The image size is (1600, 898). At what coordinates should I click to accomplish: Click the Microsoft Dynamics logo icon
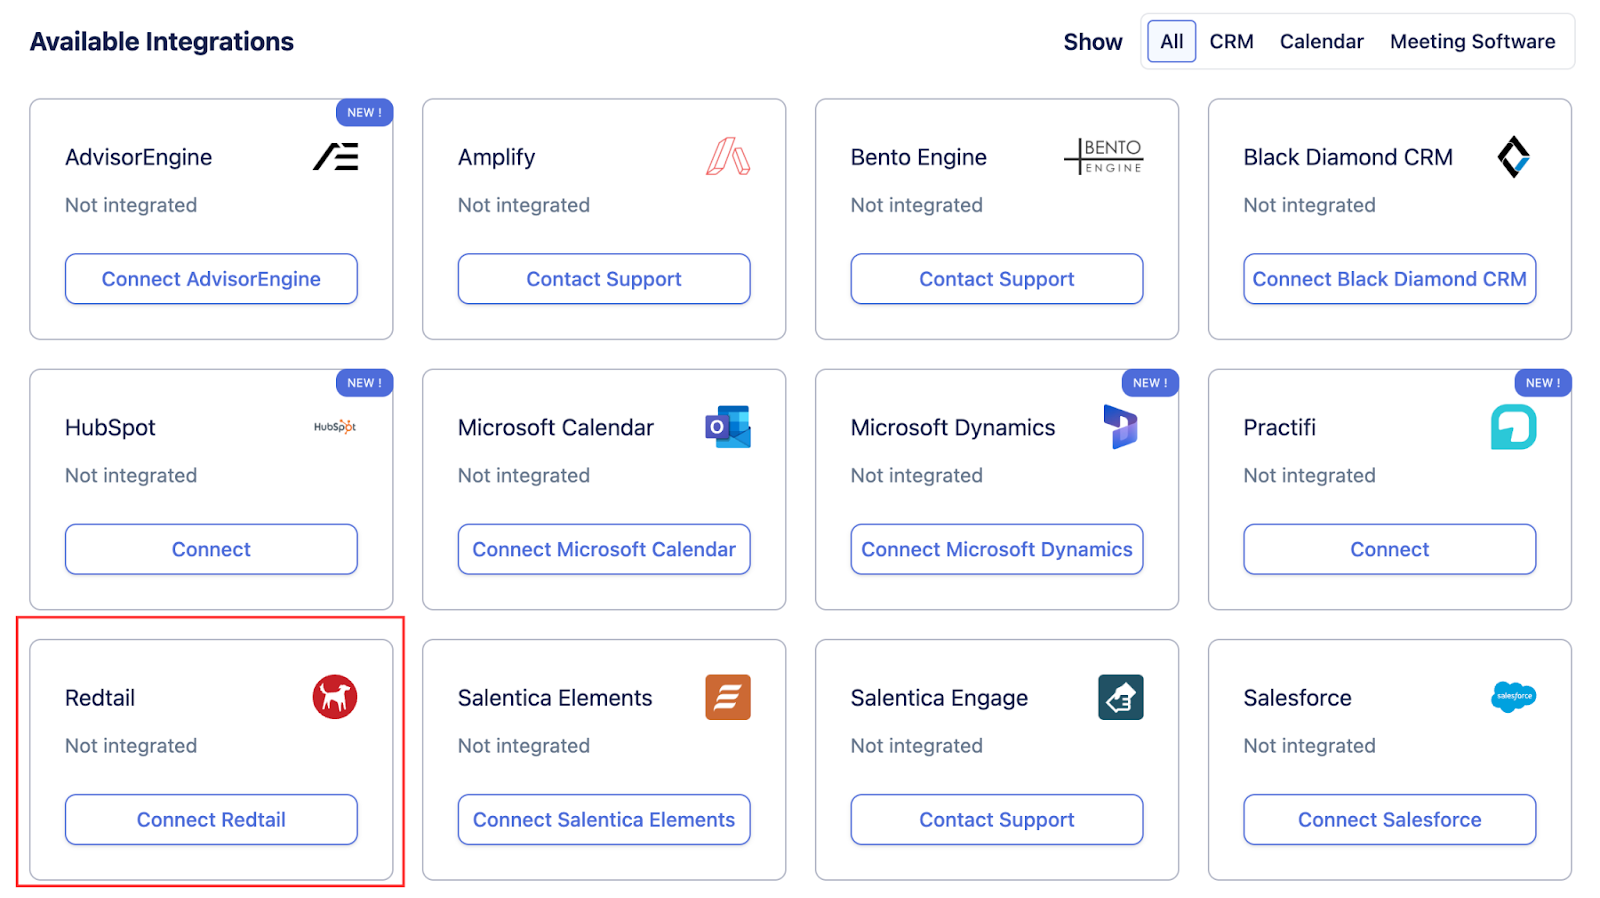click(1120, 427)
